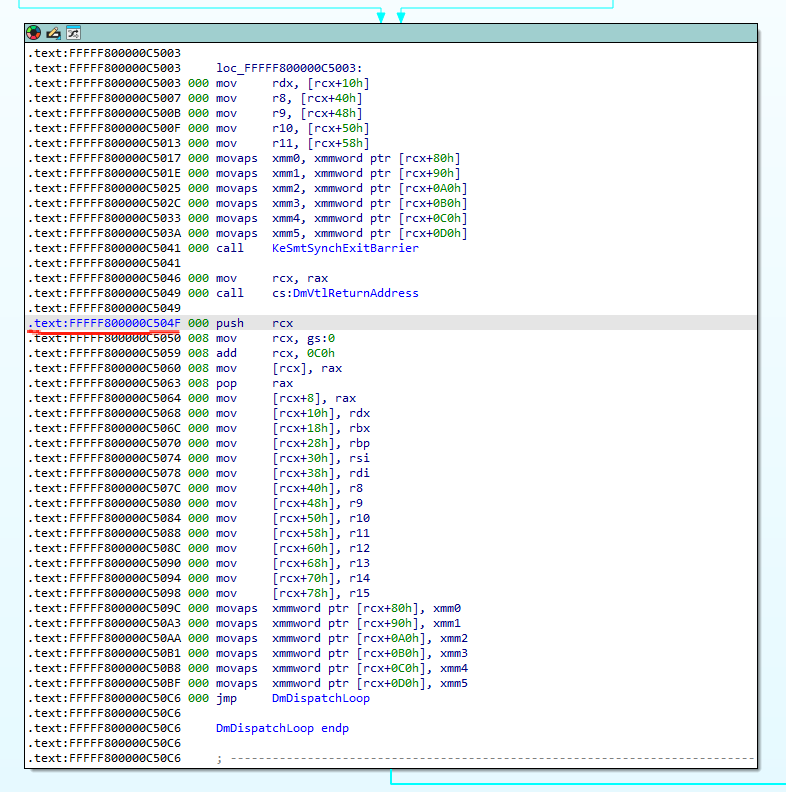Click the DmDispatchLoop endp line
Screen dimensions: 786x792
282,728
